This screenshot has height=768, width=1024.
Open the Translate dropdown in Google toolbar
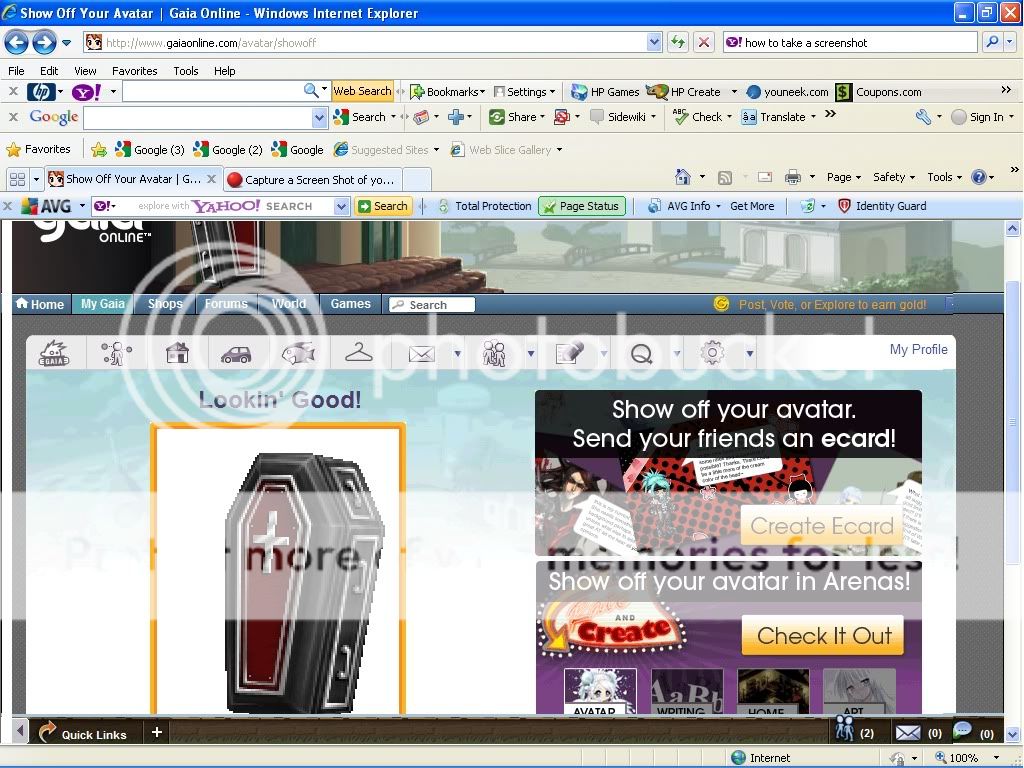point(779,117)
